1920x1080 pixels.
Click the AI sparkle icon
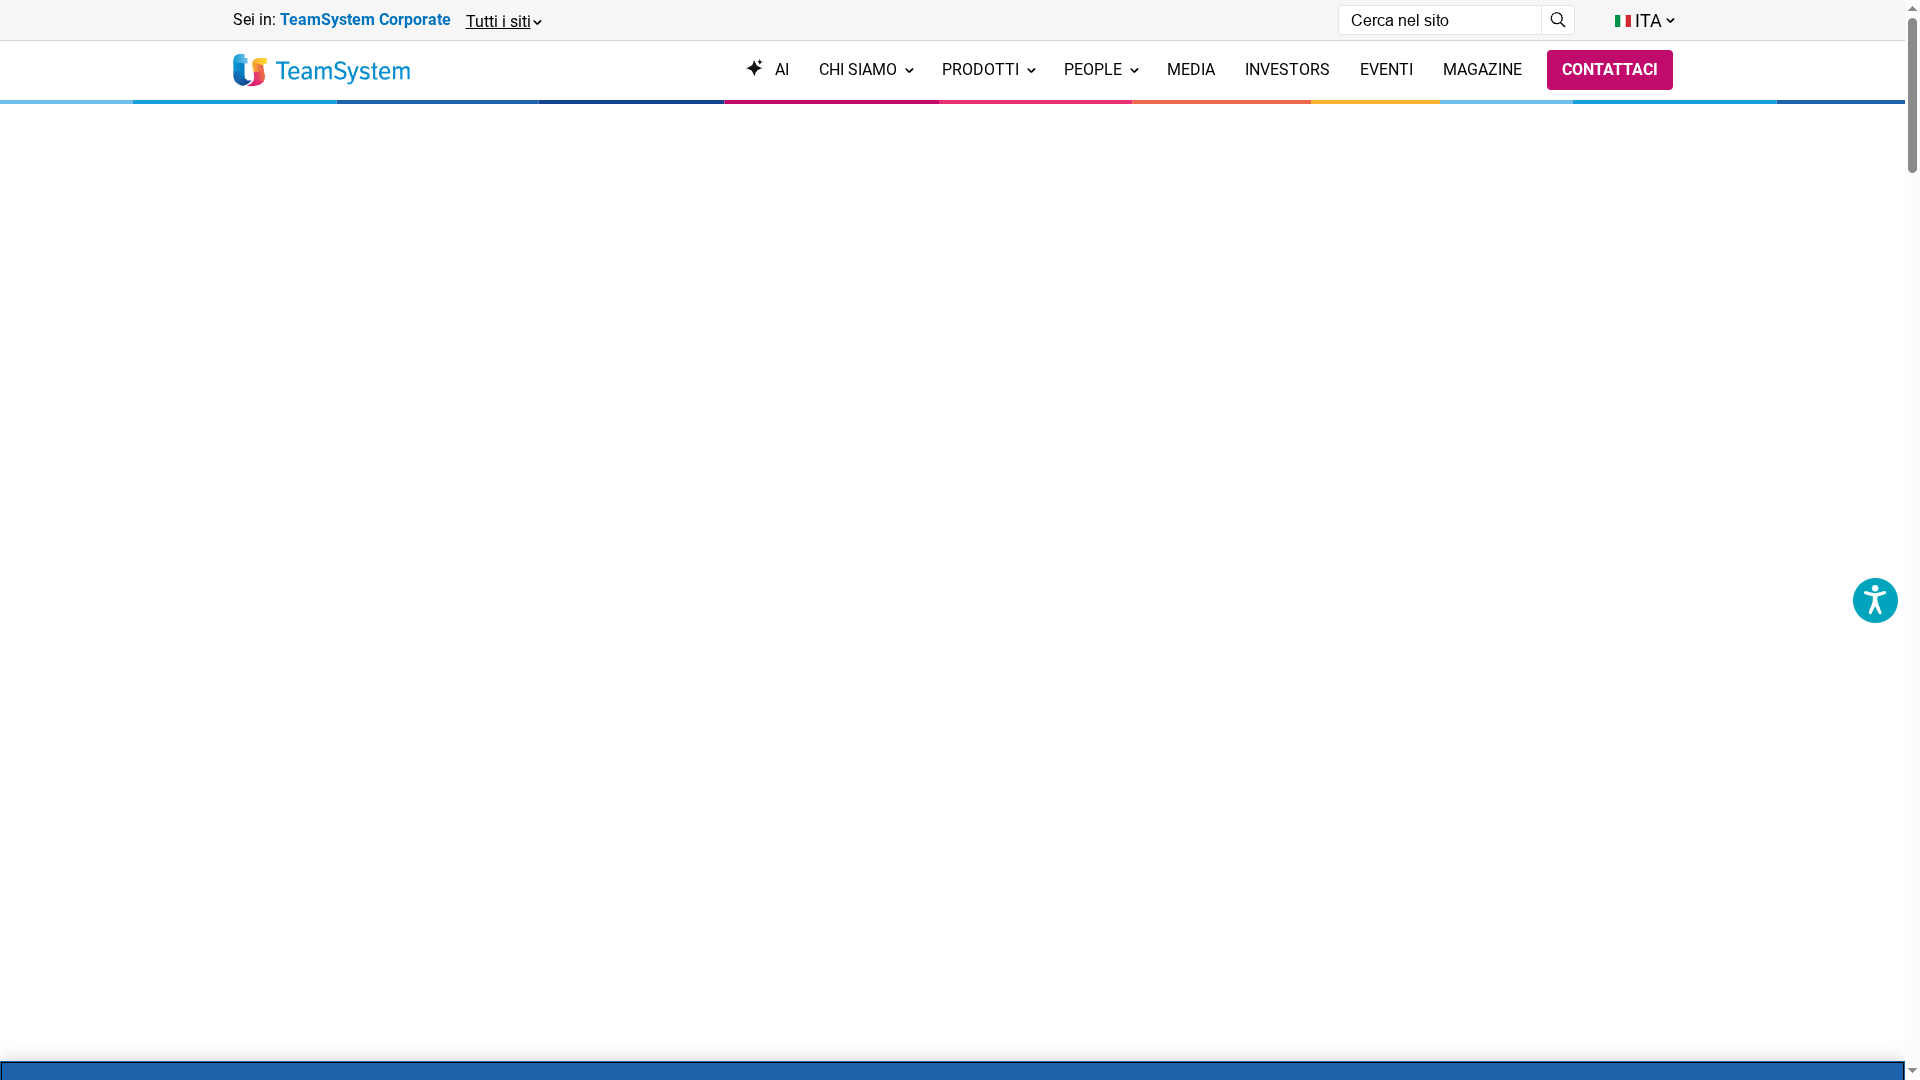(x=754, y=68)
